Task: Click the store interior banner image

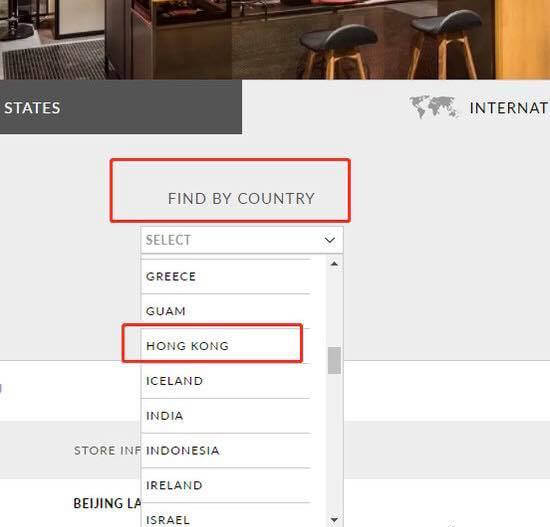Action: 275,39
